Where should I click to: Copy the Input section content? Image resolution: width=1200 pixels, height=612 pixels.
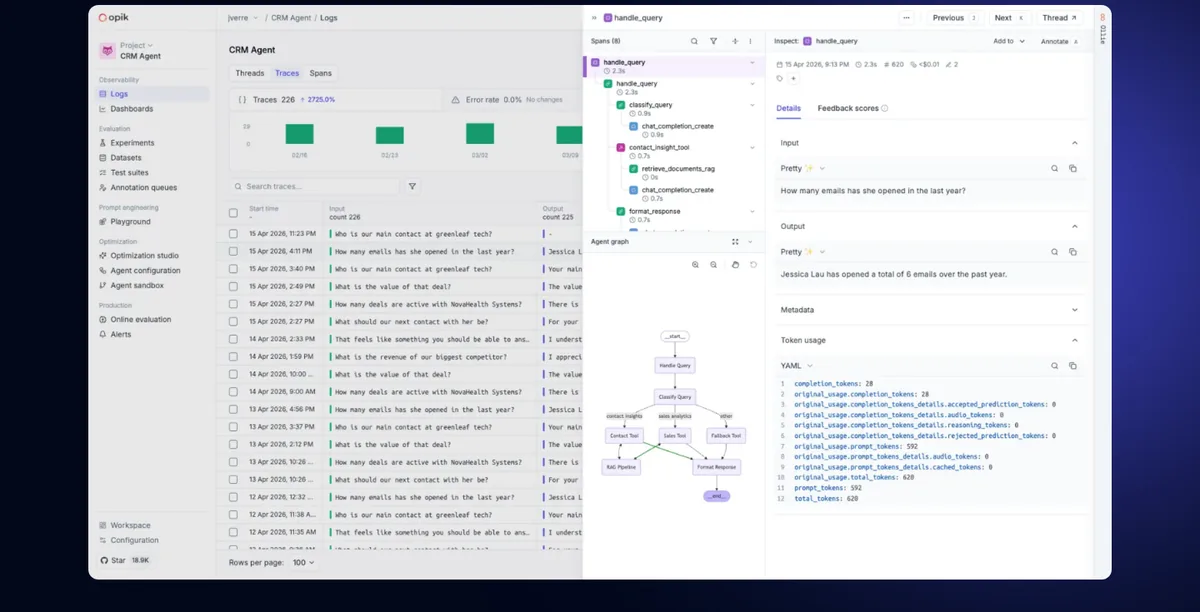point(1073,168)
